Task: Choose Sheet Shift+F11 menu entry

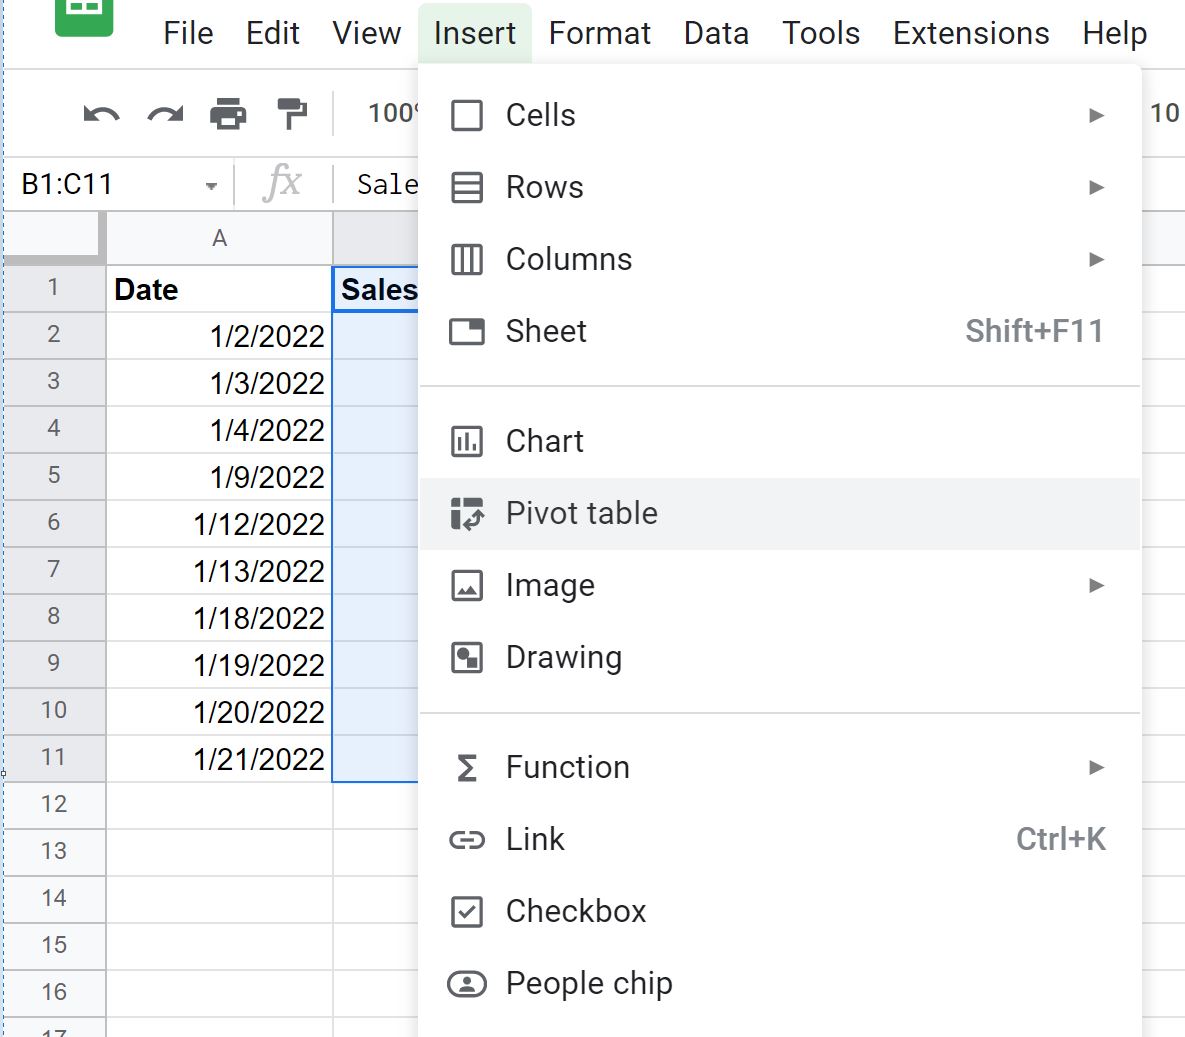Action: tap(779, 331)
